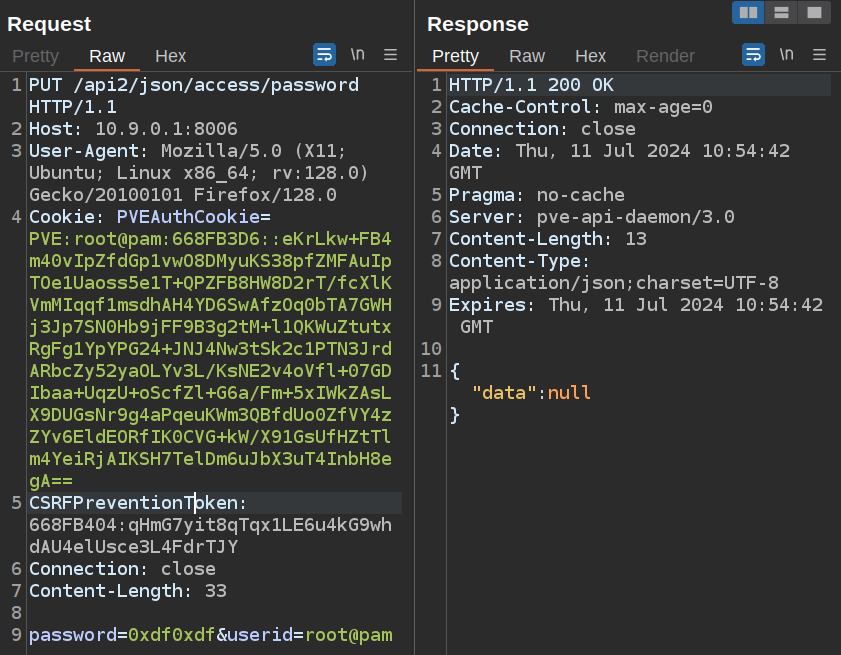The image size is (841, 655).
Task: Select the Request Raw tab
Action: click(107, 56)
